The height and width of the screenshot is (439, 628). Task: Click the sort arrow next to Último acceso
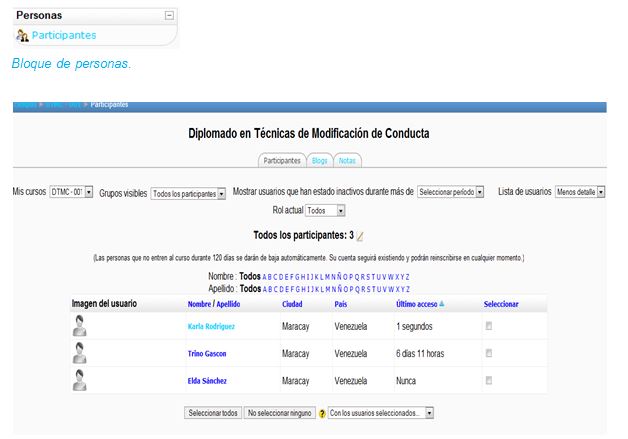(x=442, y=303)
